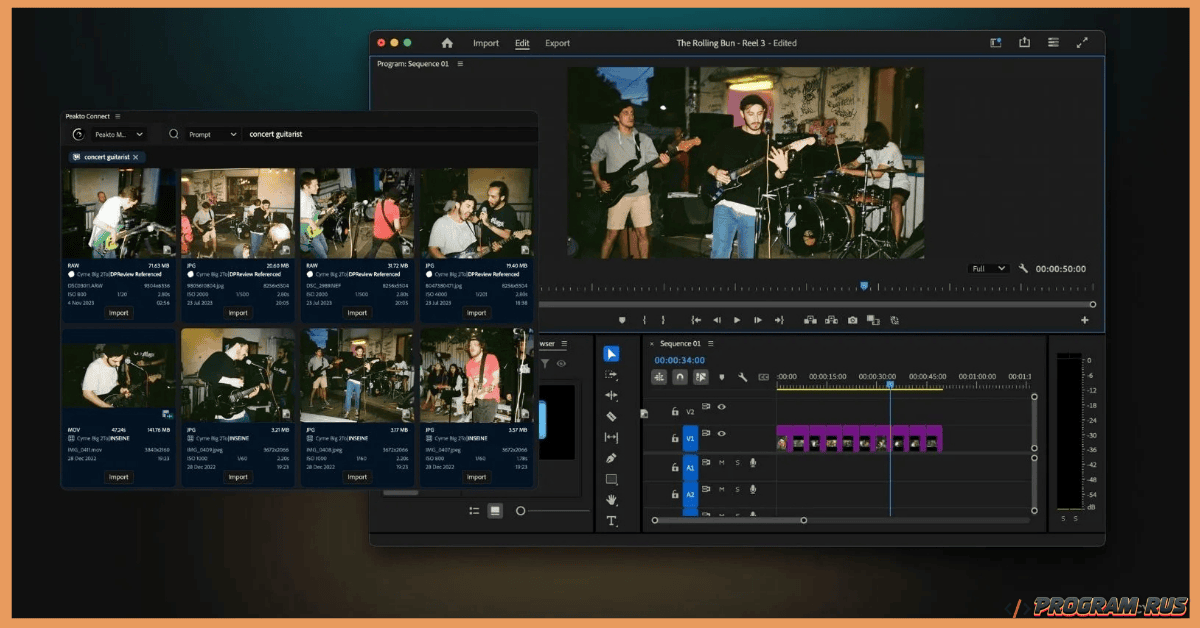Open the Peakto source selection dropdown
This screenshot has height=628, width=1200.
tap(120, 133)
